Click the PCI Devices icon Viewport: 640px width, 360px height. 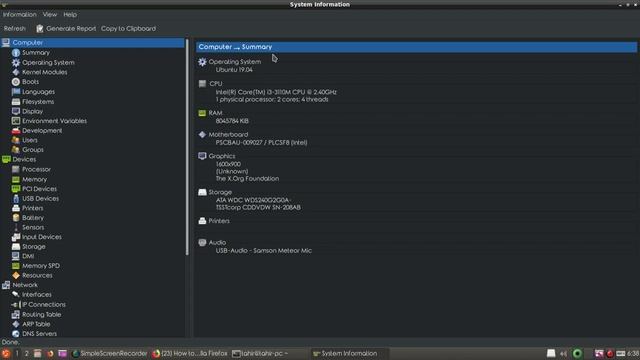coord(16,189)
